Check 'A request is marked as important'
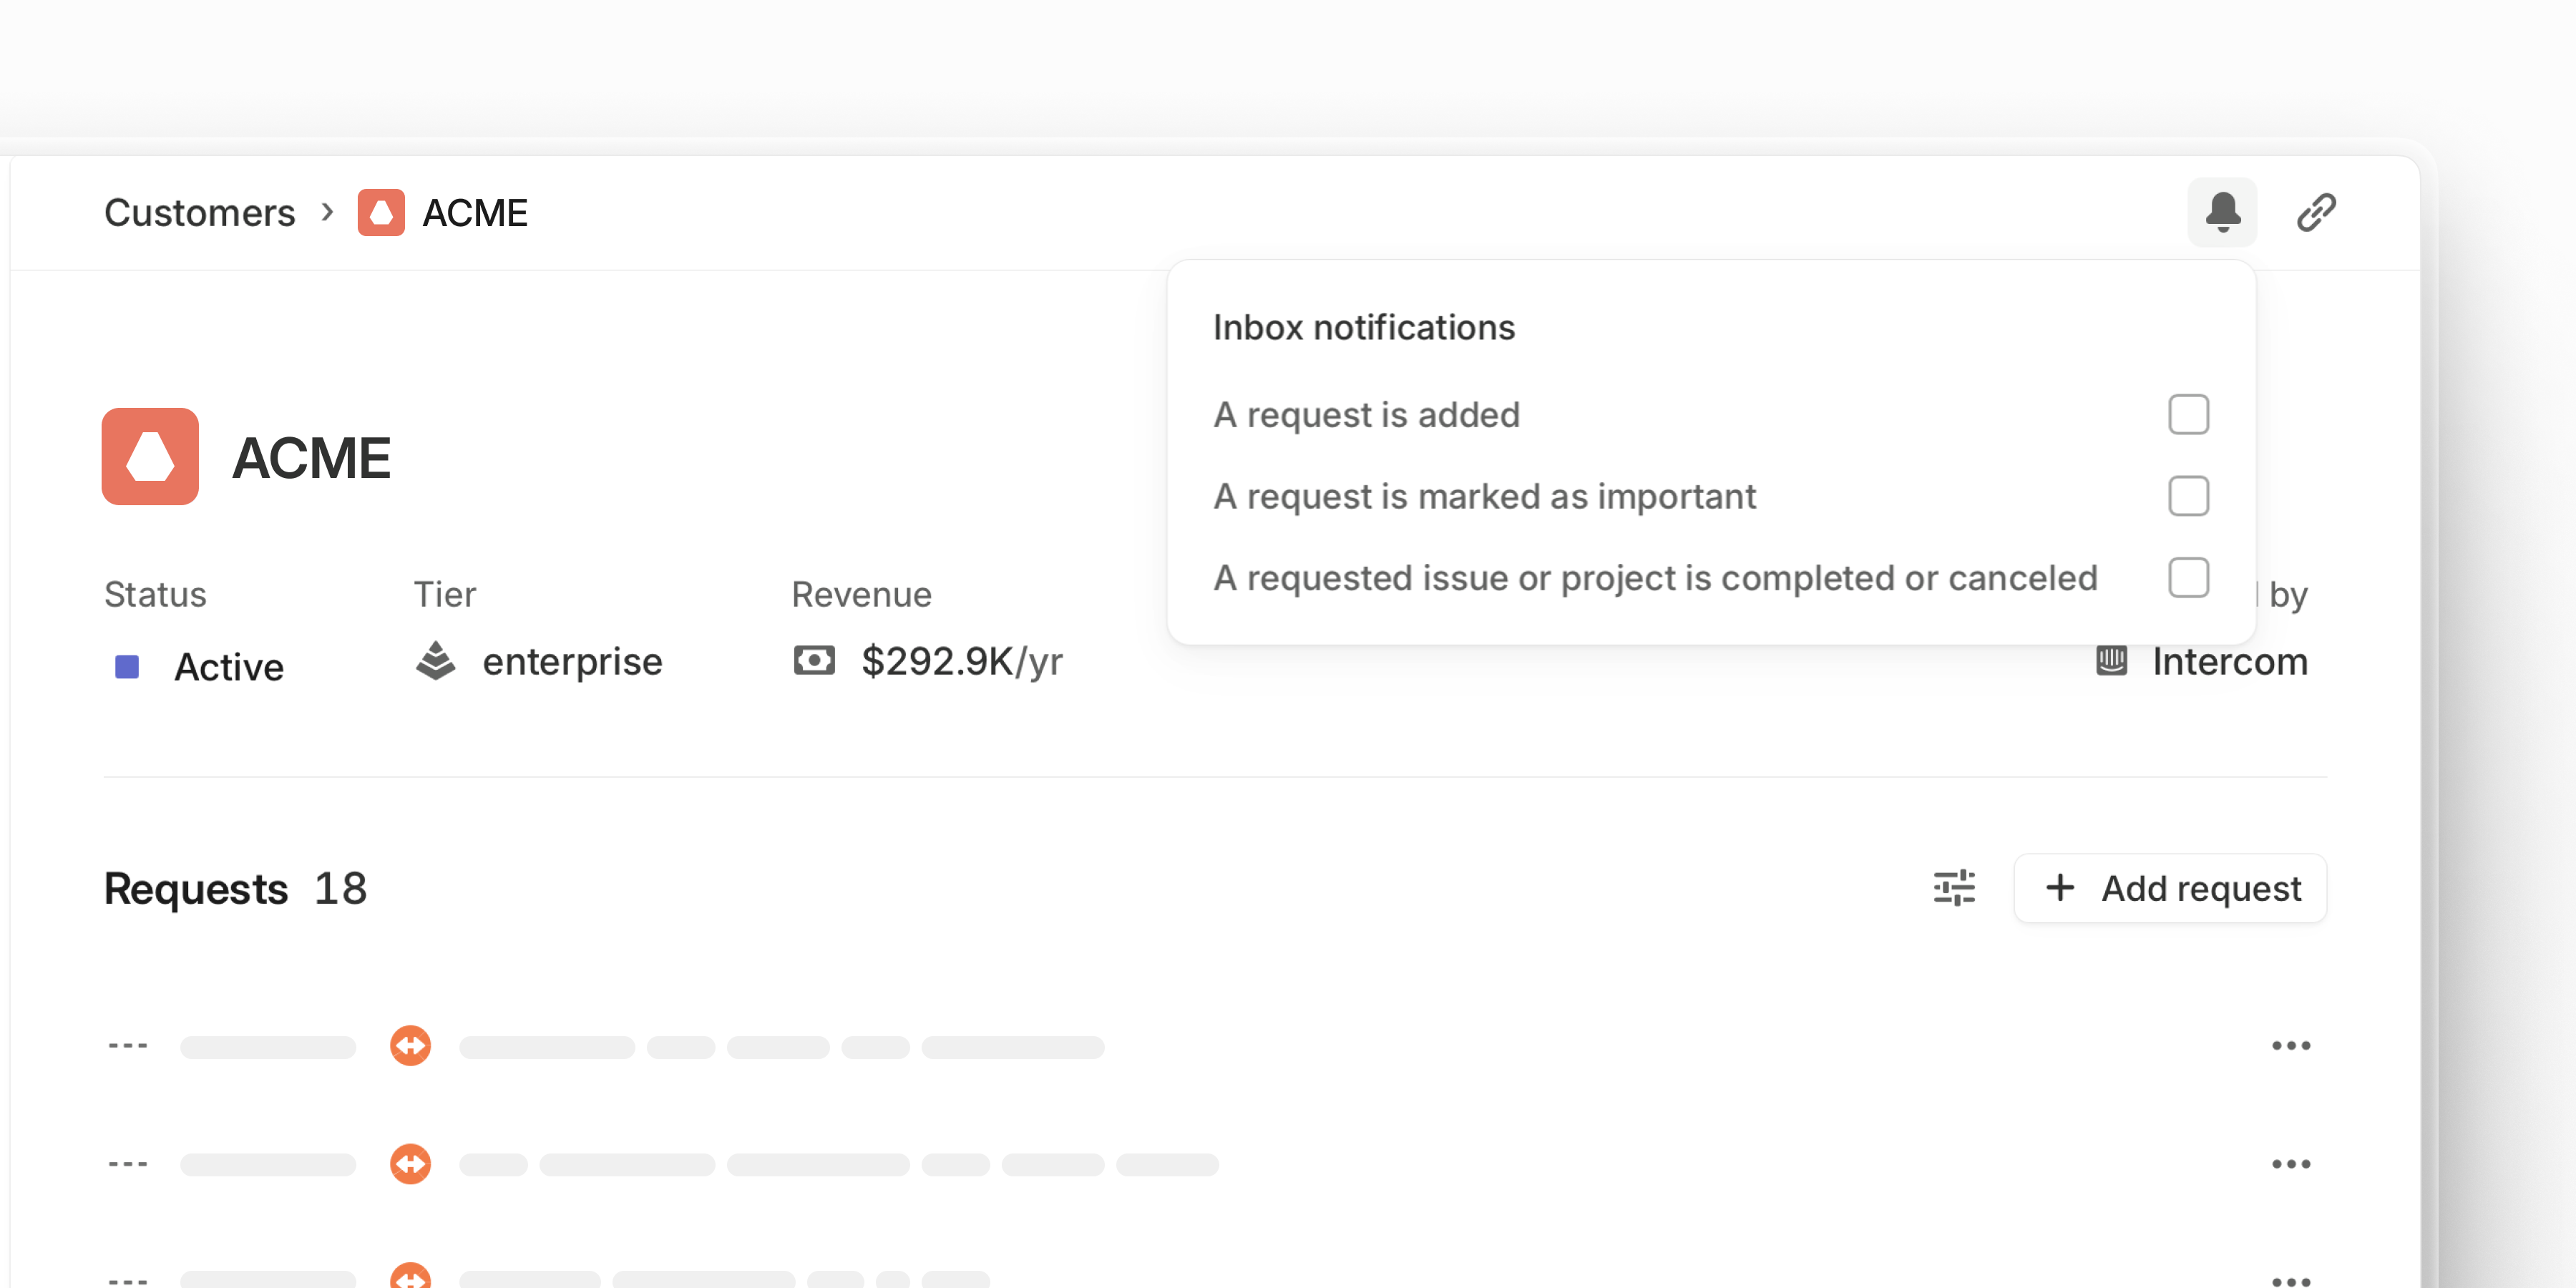Screen dimensions: 2576x1288 [2190, 495]
